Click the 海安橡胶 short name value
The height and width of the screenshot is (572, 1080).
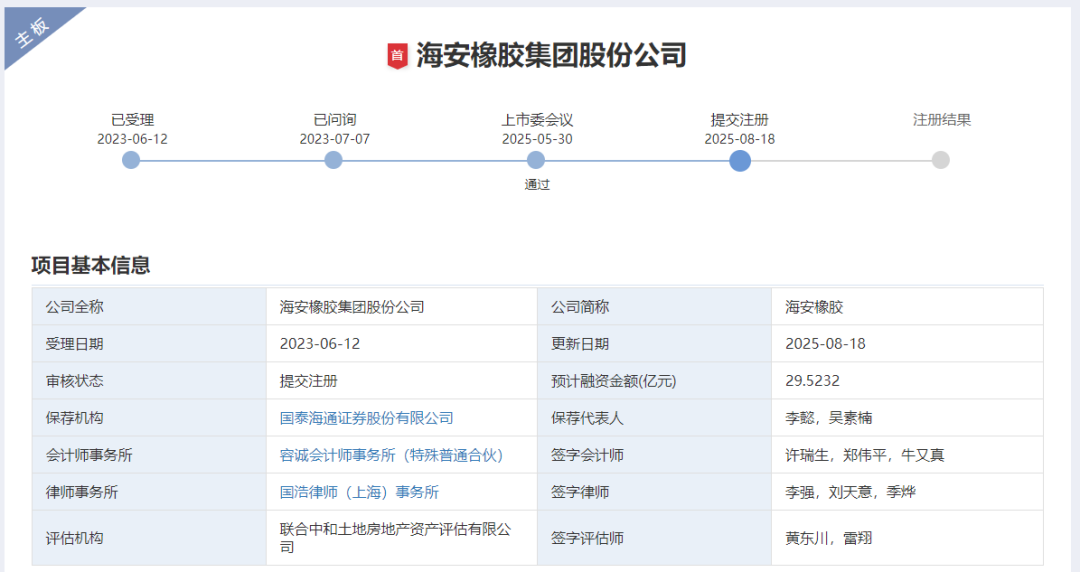[814, 307]
